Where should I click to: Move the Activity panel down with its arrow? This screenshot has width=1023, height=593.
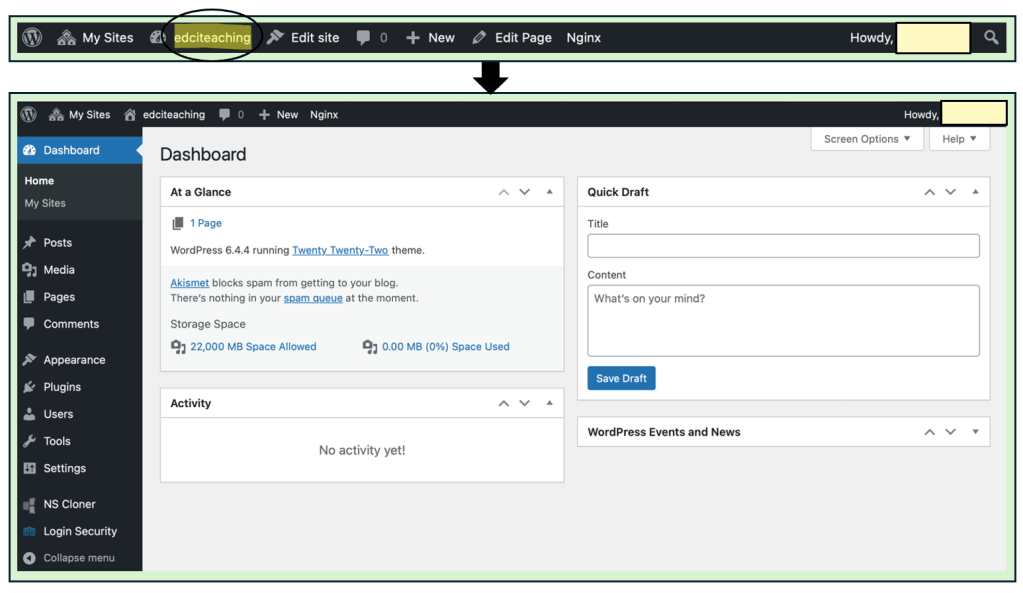point(525,403)
